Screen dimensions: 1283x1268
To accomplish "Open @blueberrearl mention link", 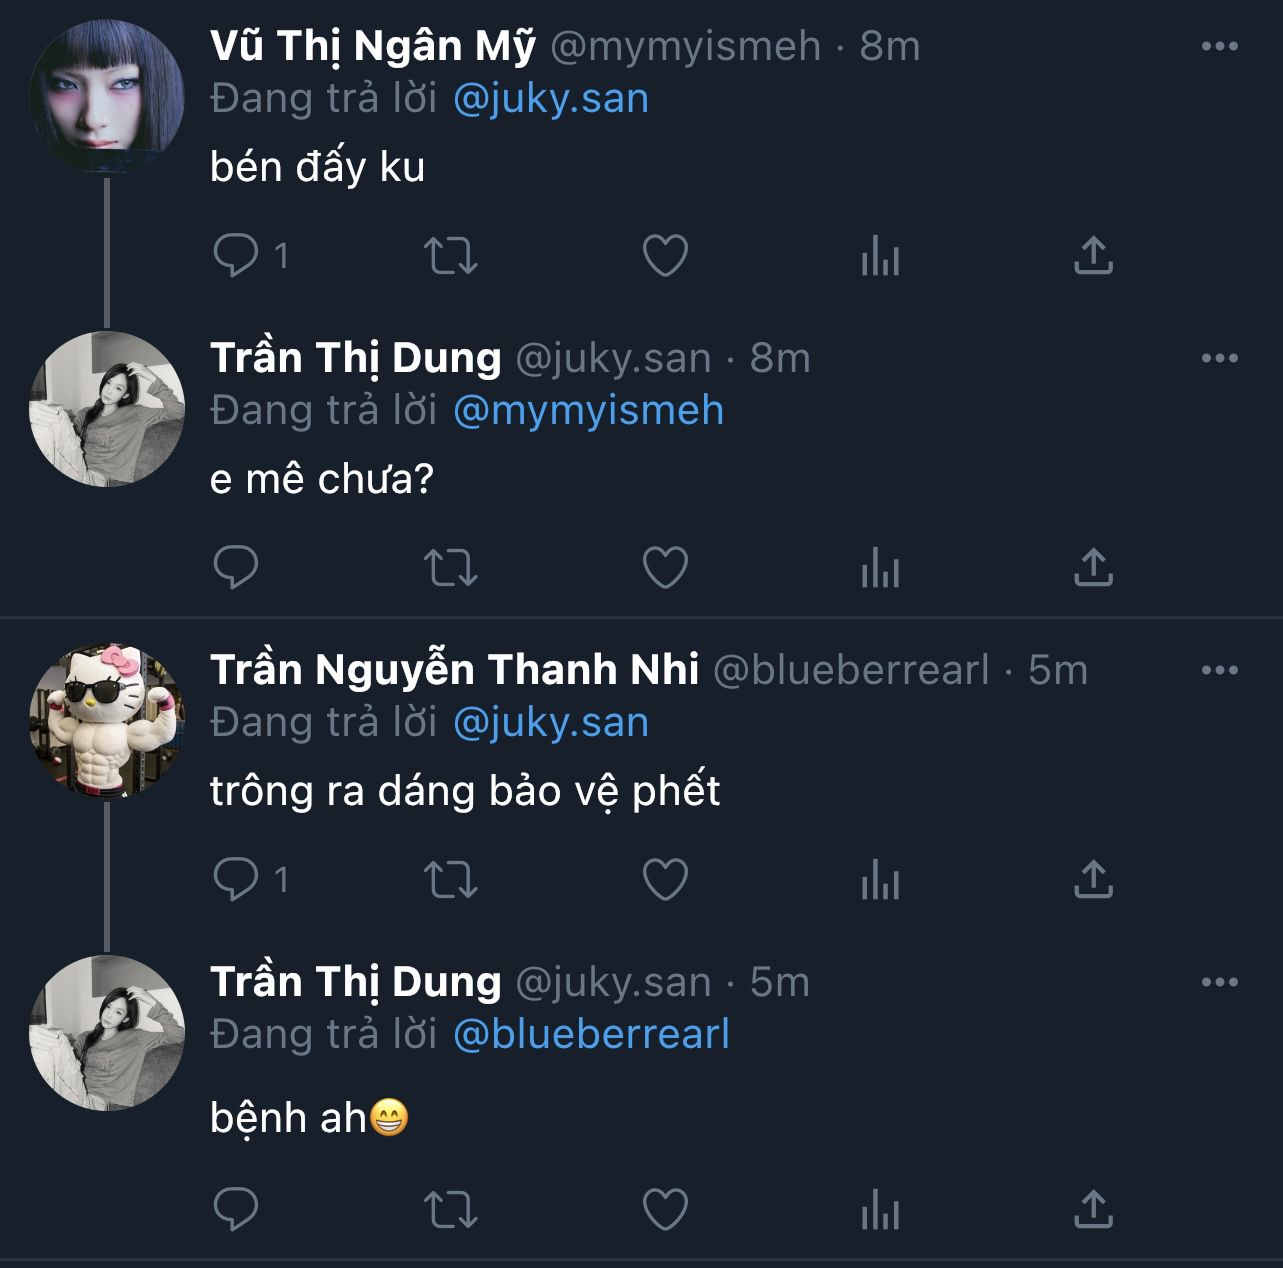I will (x=591, y=1034).
